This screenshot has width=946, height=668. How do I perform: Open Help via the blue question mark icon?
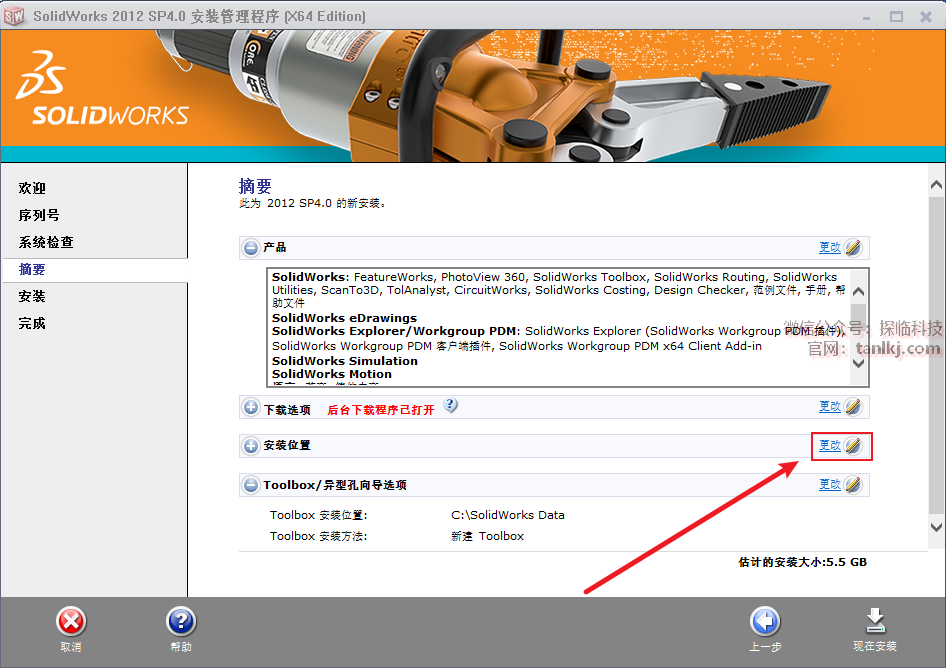click(x=181, y=622)
